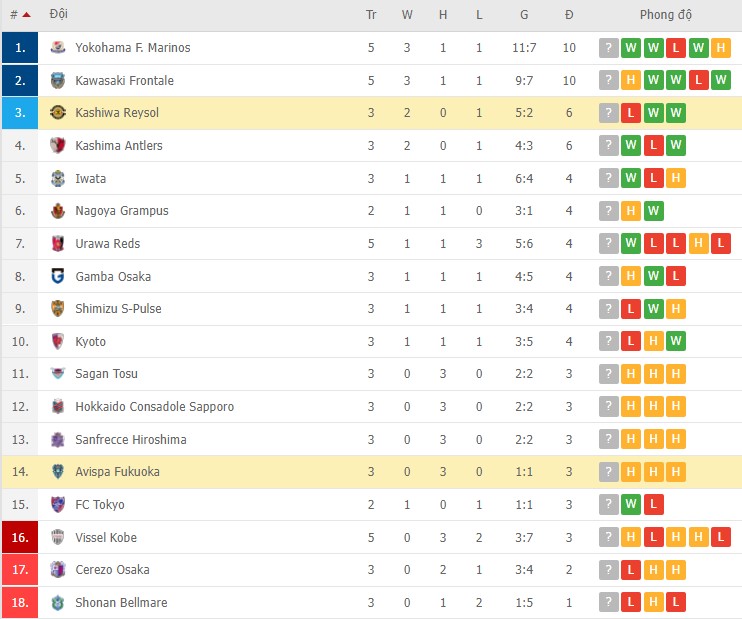The width and height of the screenshot is (742, 619).
Task: Click the Gamba Osaka club logo
Action: click(57, 276)
